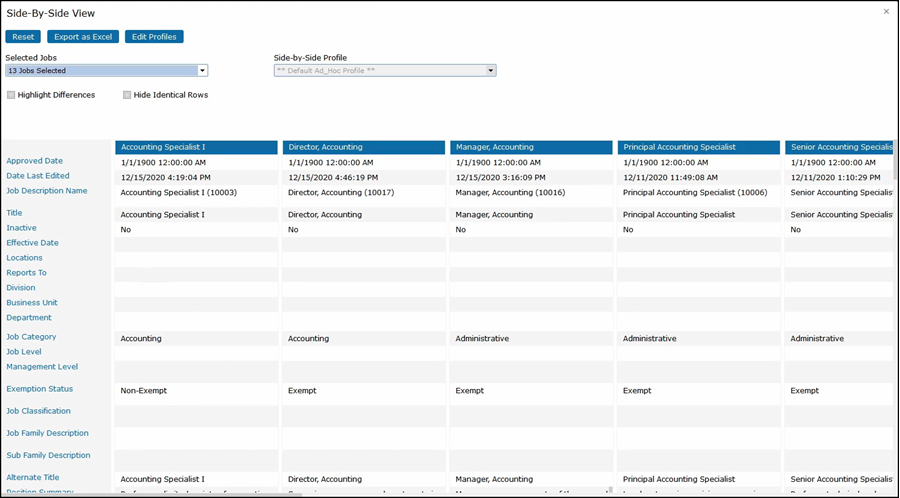The width and height of the screenshot is (900, 498).
Task: Choose the Principal Accounting Specialist column header
Action: 698,147
